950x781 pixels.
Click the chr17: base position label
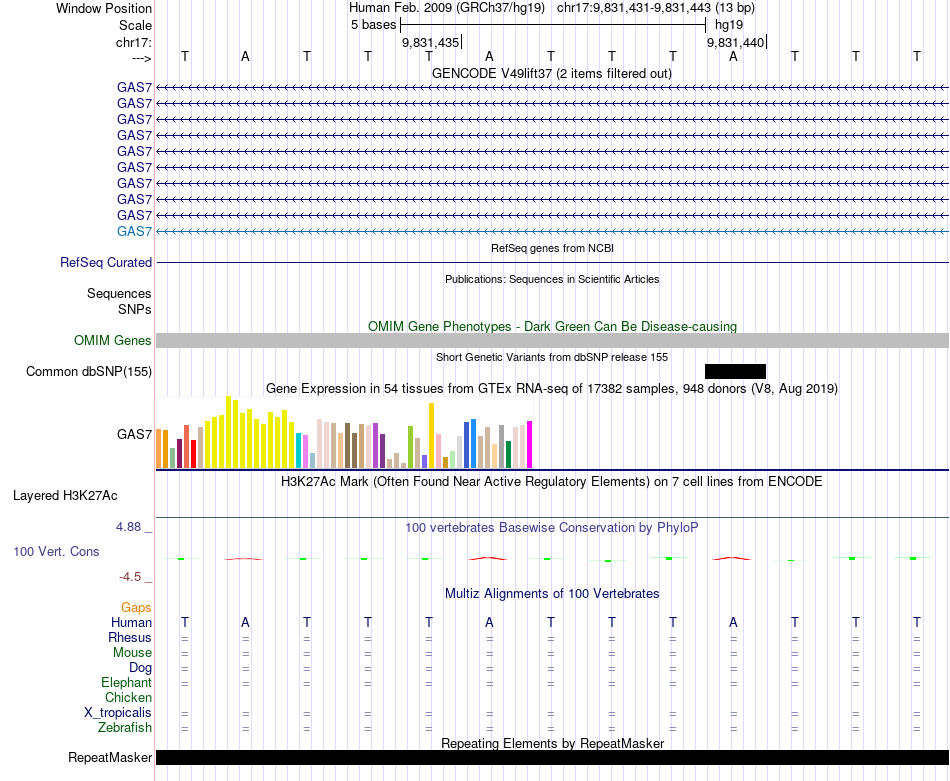[x=134, y=42]
